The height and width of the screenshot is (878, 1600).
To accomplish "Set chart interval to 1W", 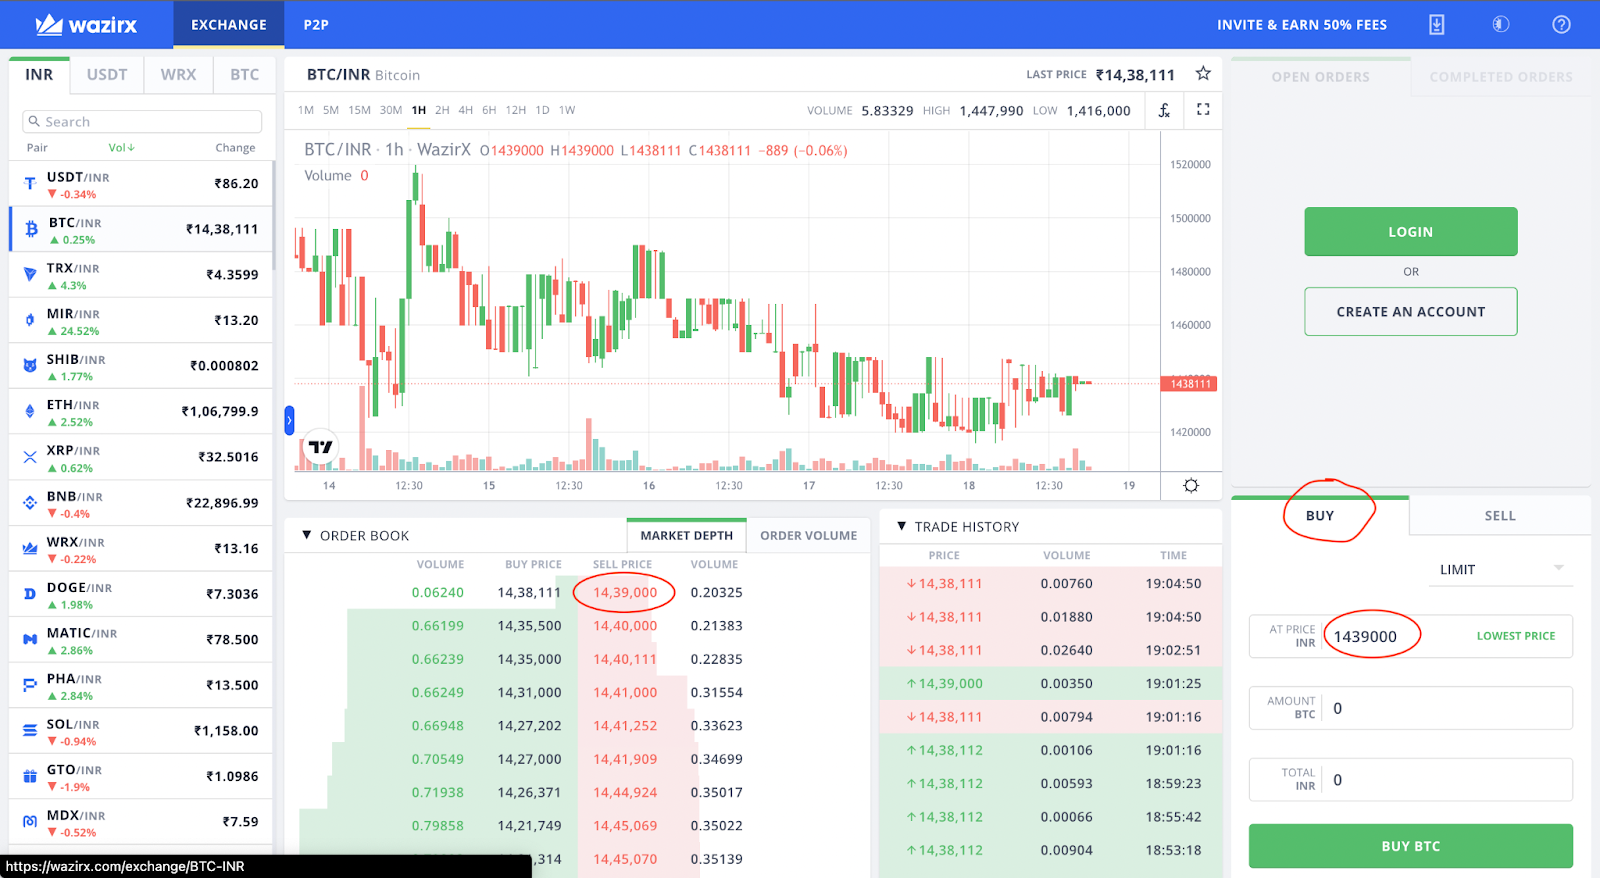I will tap(567, 110).
